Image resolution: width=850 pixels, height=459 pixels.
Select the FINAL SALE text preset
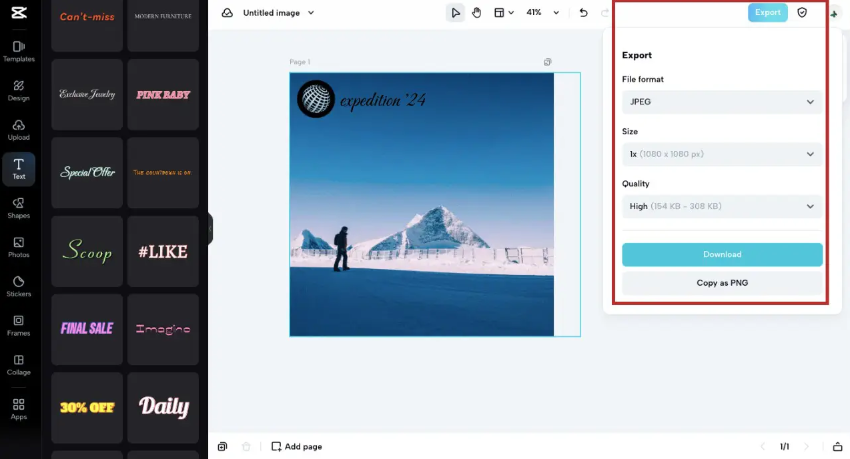click(x=87, y=329)
